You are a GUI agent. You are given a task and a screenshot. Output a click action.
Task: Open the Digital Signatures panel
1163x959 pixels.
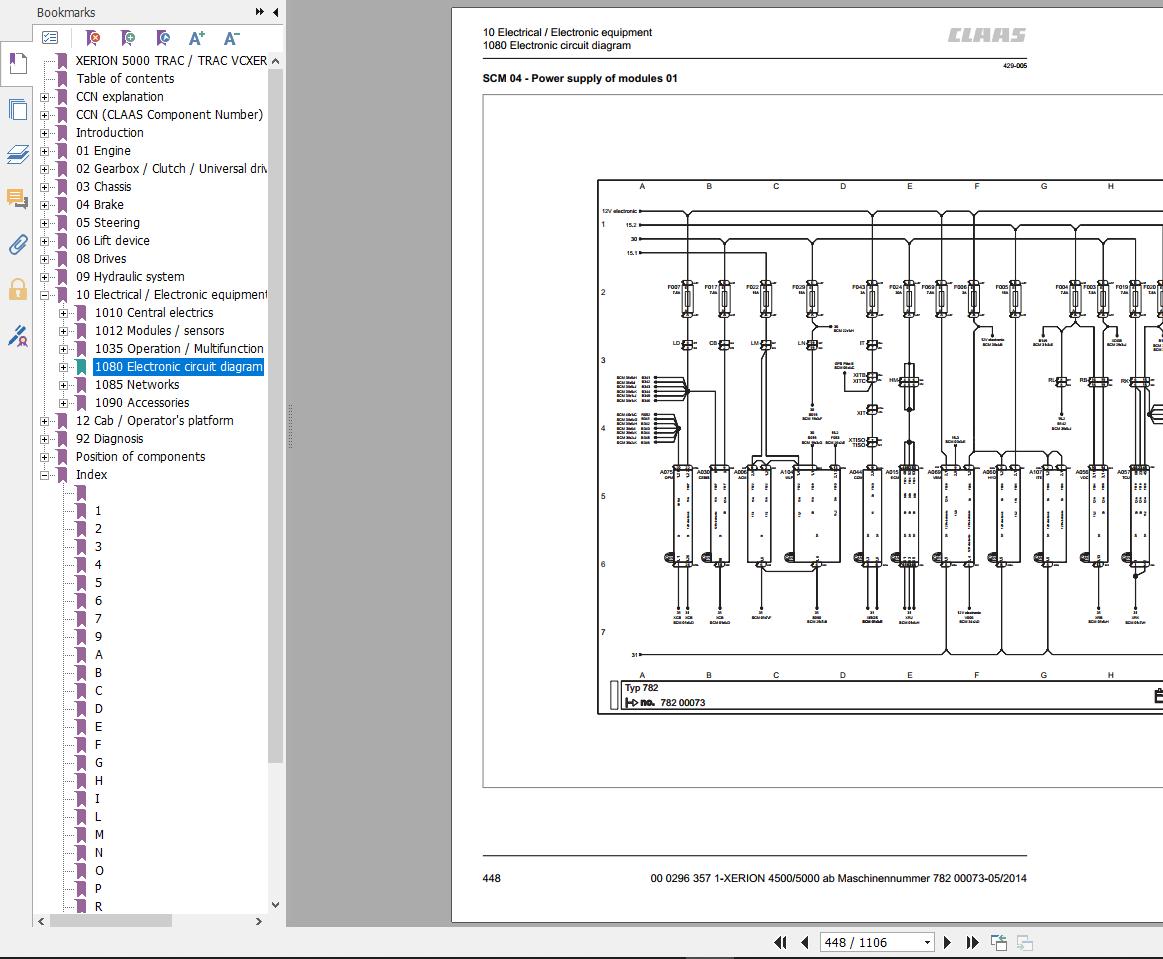coord(17,336)
